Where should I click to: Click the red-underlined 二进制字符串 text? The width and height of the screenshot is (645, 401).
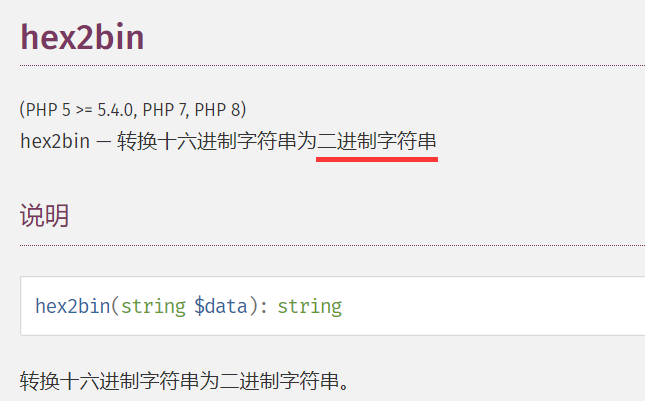(376, 141)
